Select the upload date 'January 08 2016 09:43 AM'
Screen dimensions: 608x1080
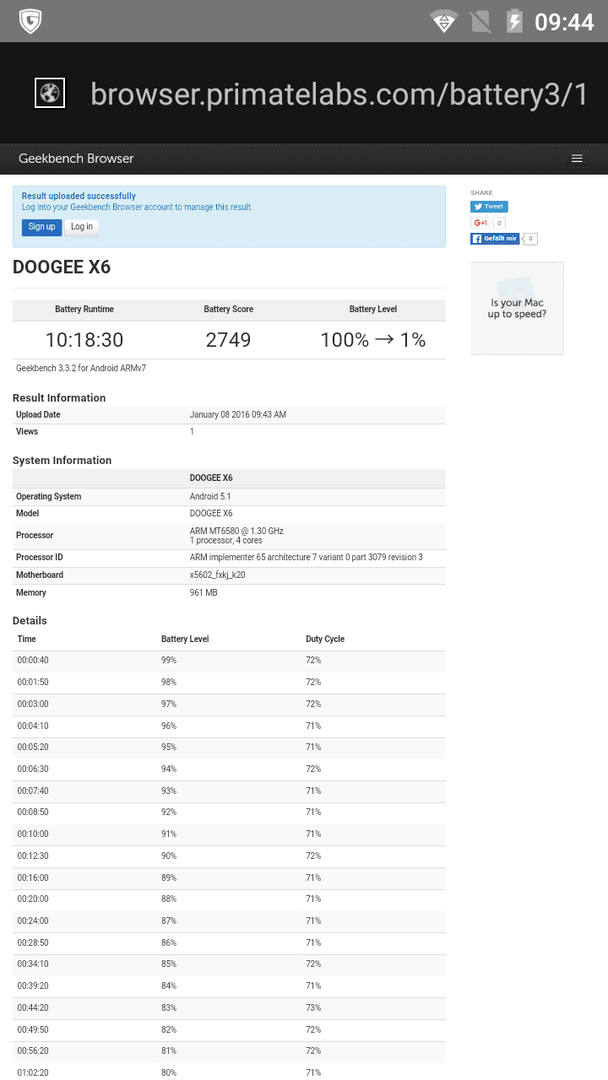(238, 415)
